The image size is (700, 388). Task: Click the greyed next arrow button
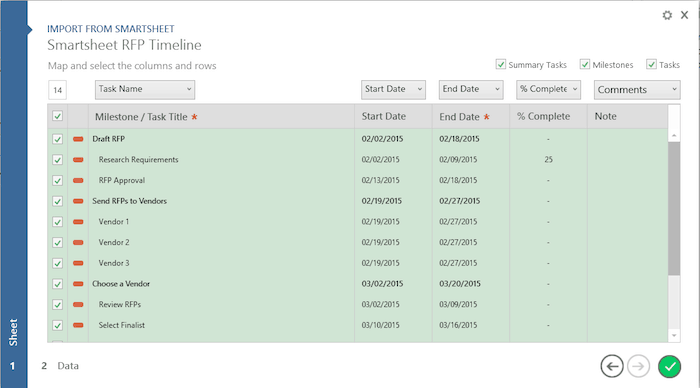pos(638,367)
